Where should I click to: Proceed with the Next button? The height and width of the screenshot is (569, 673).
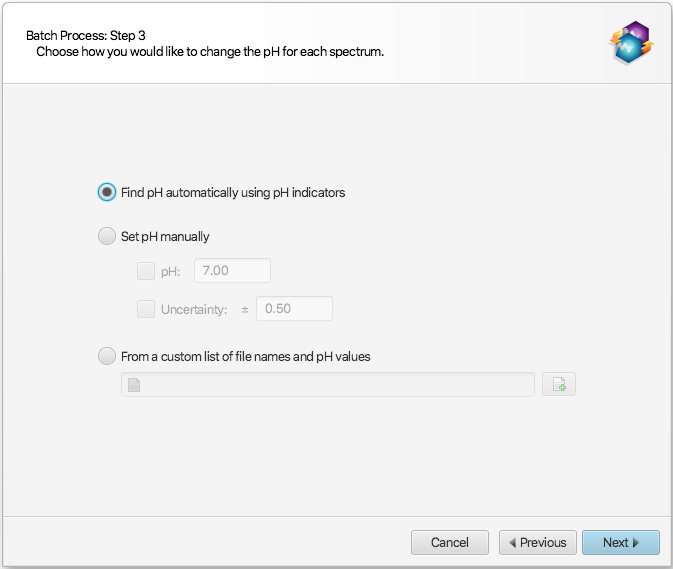click(620, 543)
